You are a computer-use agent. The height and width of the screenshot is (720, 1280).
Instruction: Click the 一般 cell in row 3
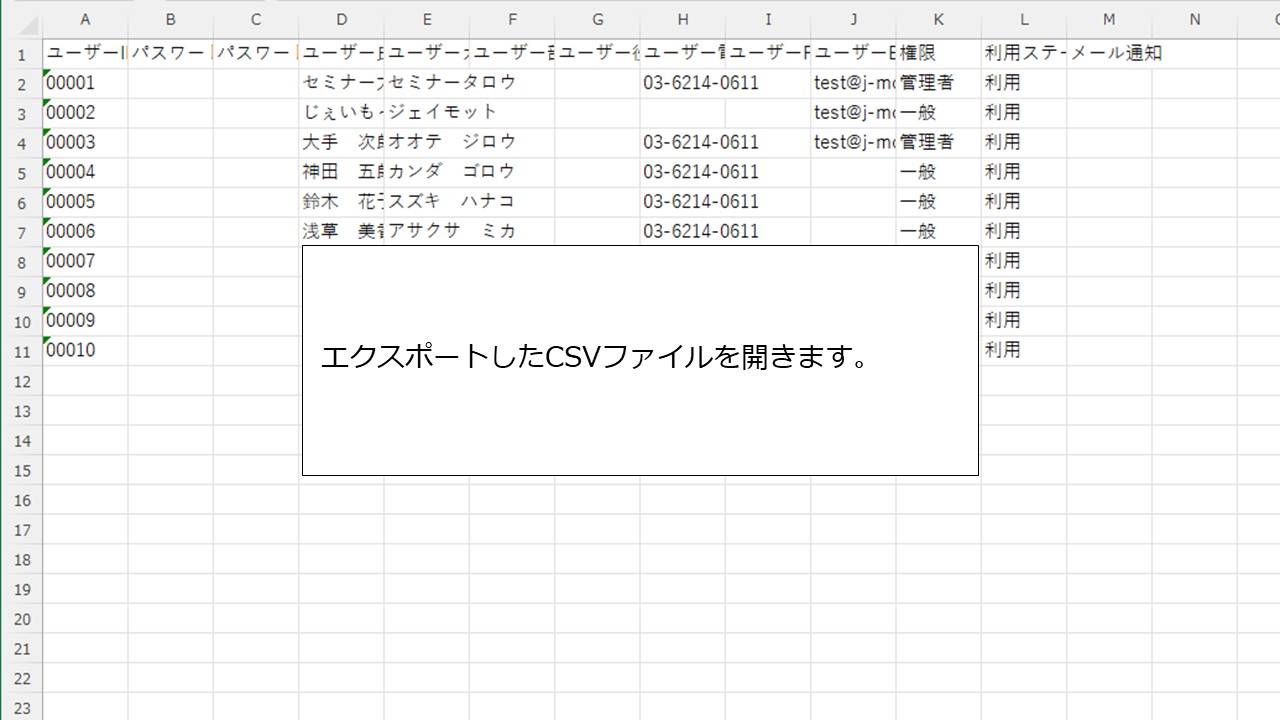point(939,113)
